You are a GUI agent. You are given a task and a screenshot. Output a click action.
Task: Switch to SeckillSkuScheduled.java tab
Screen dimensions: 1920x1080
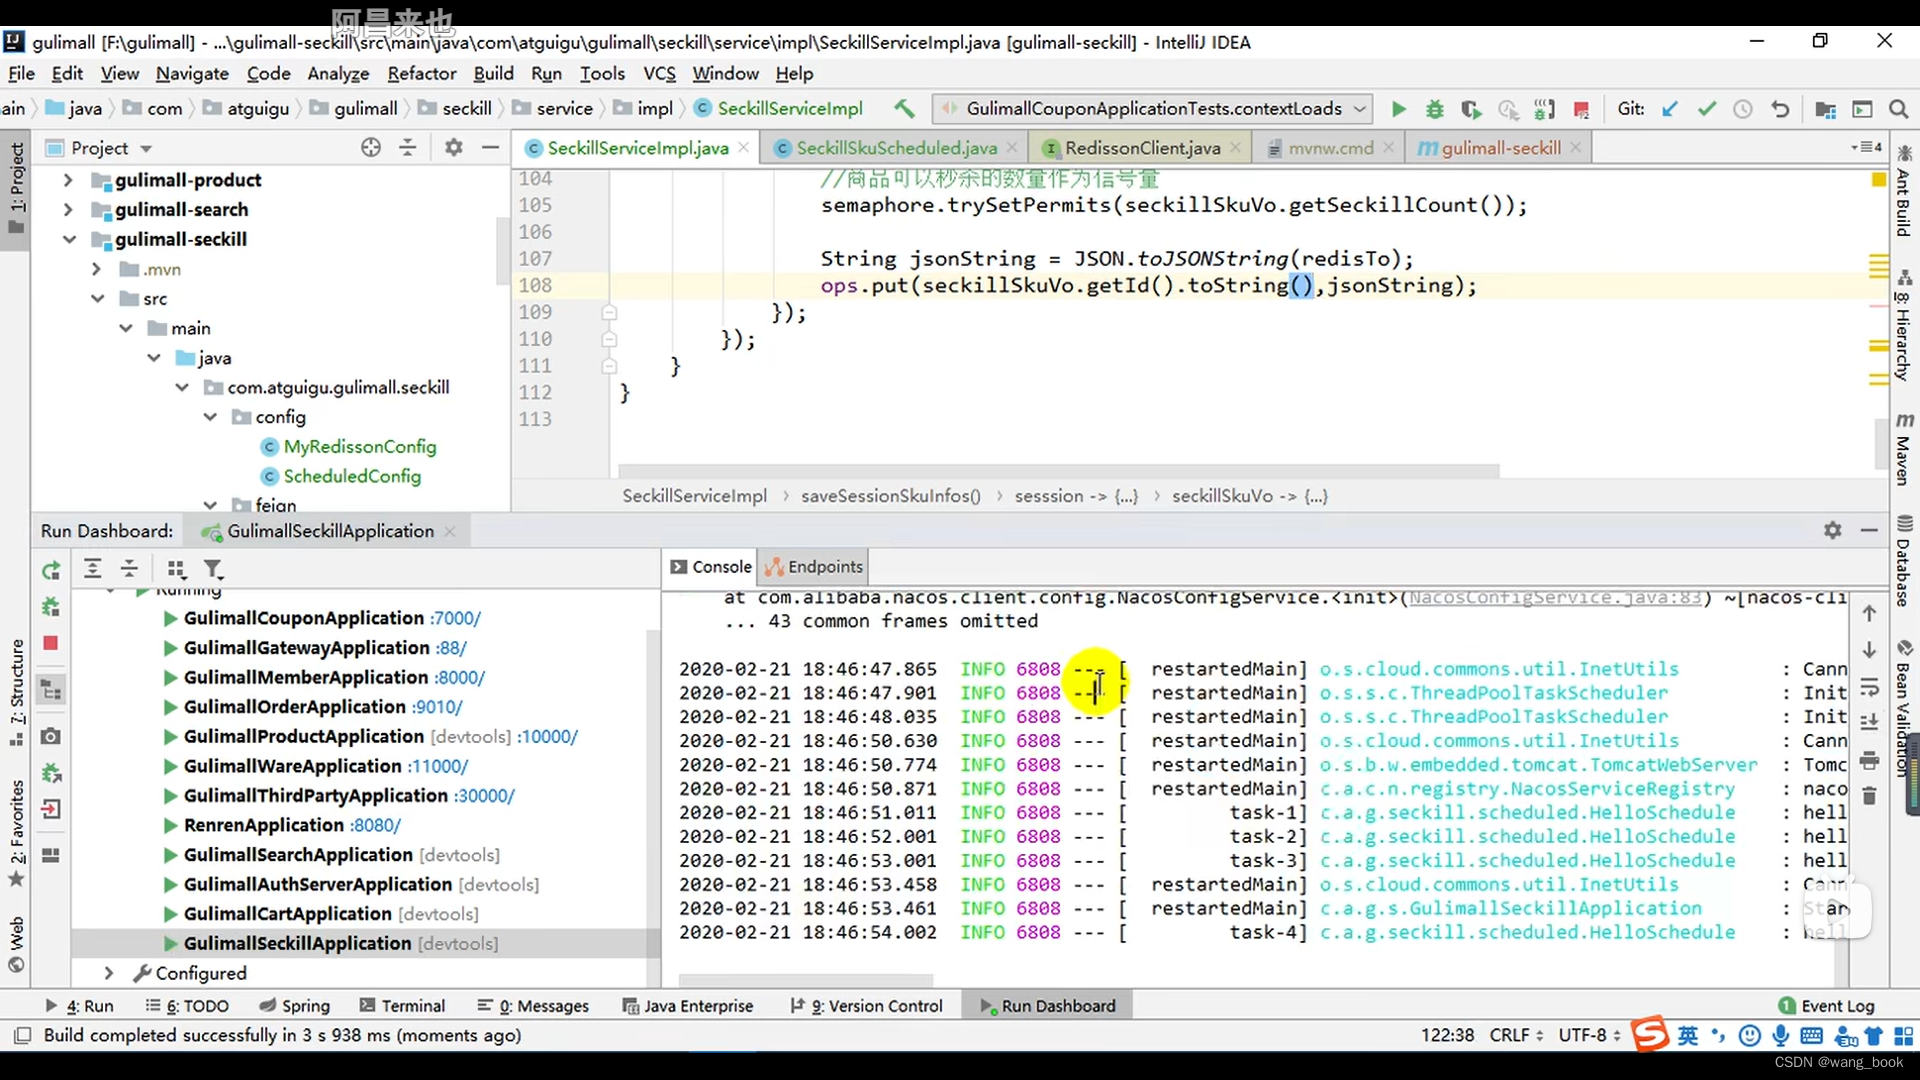pos(896,148)
